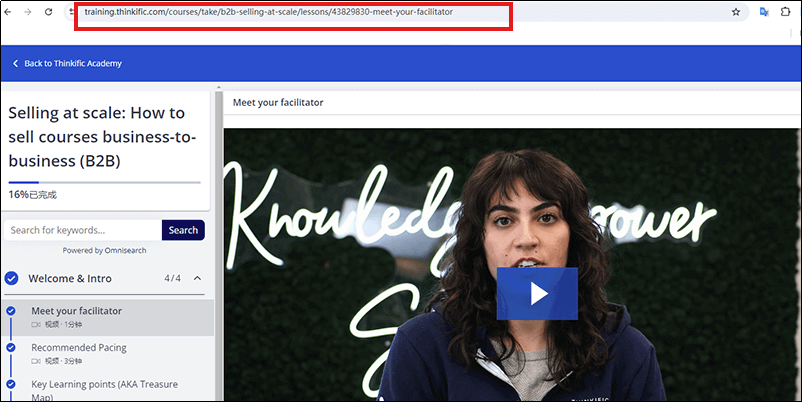Image resolution: width=803 pixels, height=403 pixels.
Task: Click the course progress bar
Action: coord(104,182)
